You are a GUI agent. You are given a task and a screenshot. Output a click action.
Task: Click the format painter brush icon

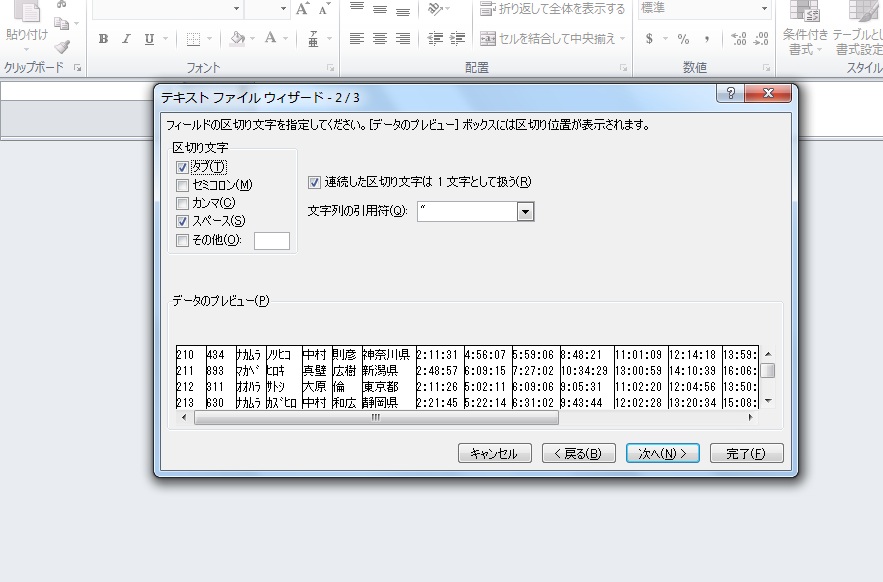(62, 46)
